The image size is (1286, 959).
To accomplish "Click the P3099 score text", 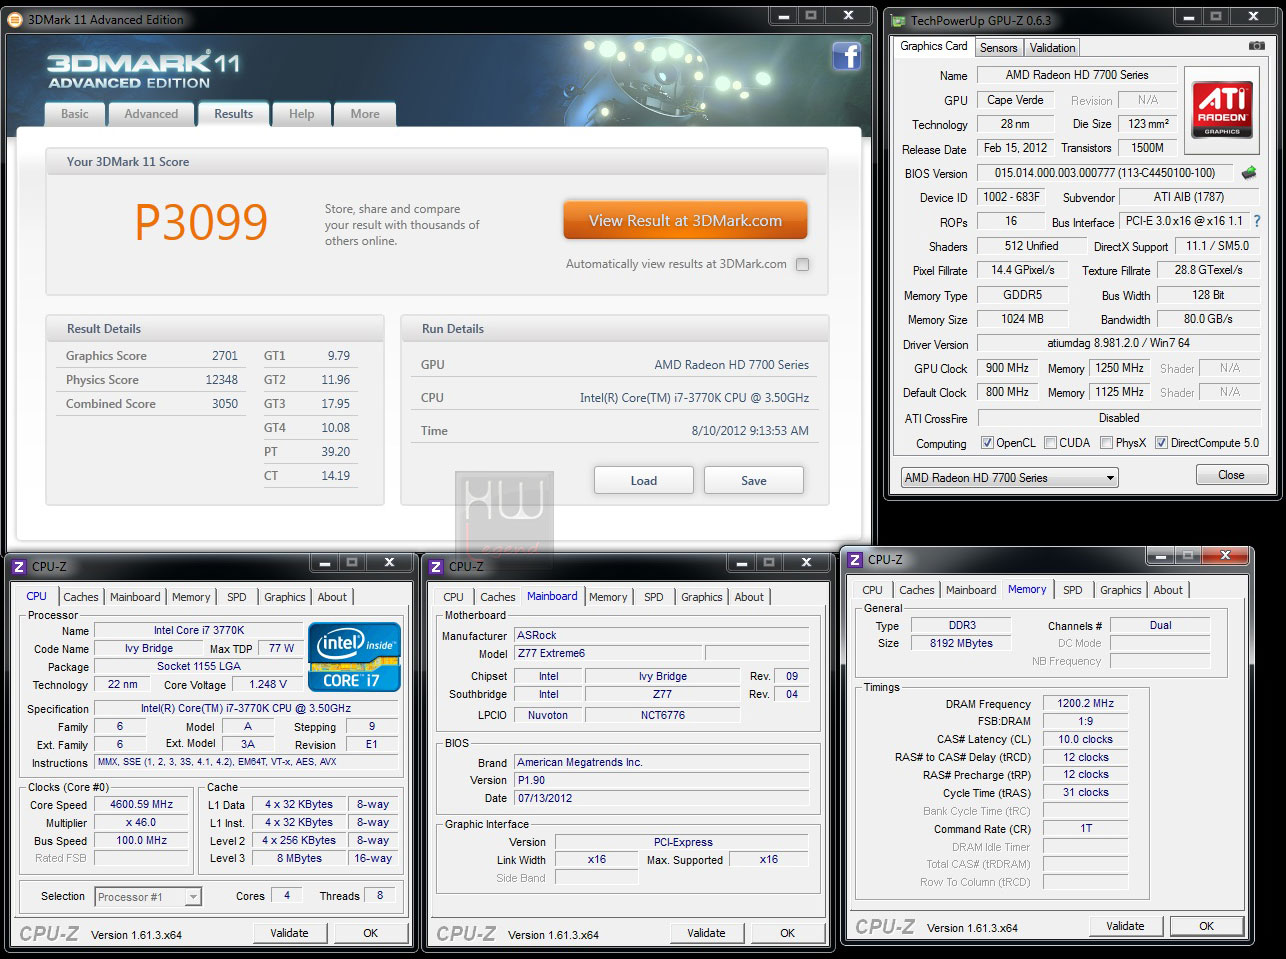I will (x=201, y=222).
